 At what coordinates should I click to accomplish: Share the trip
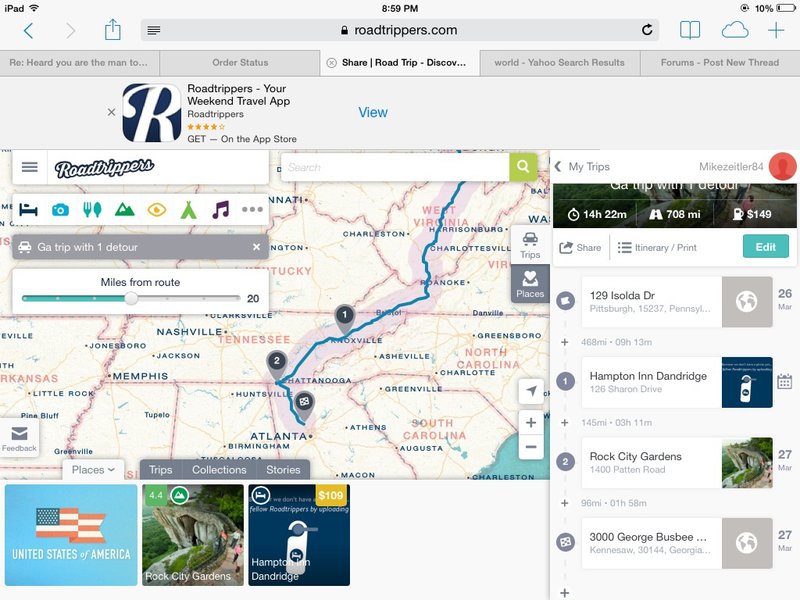(581, 247)
